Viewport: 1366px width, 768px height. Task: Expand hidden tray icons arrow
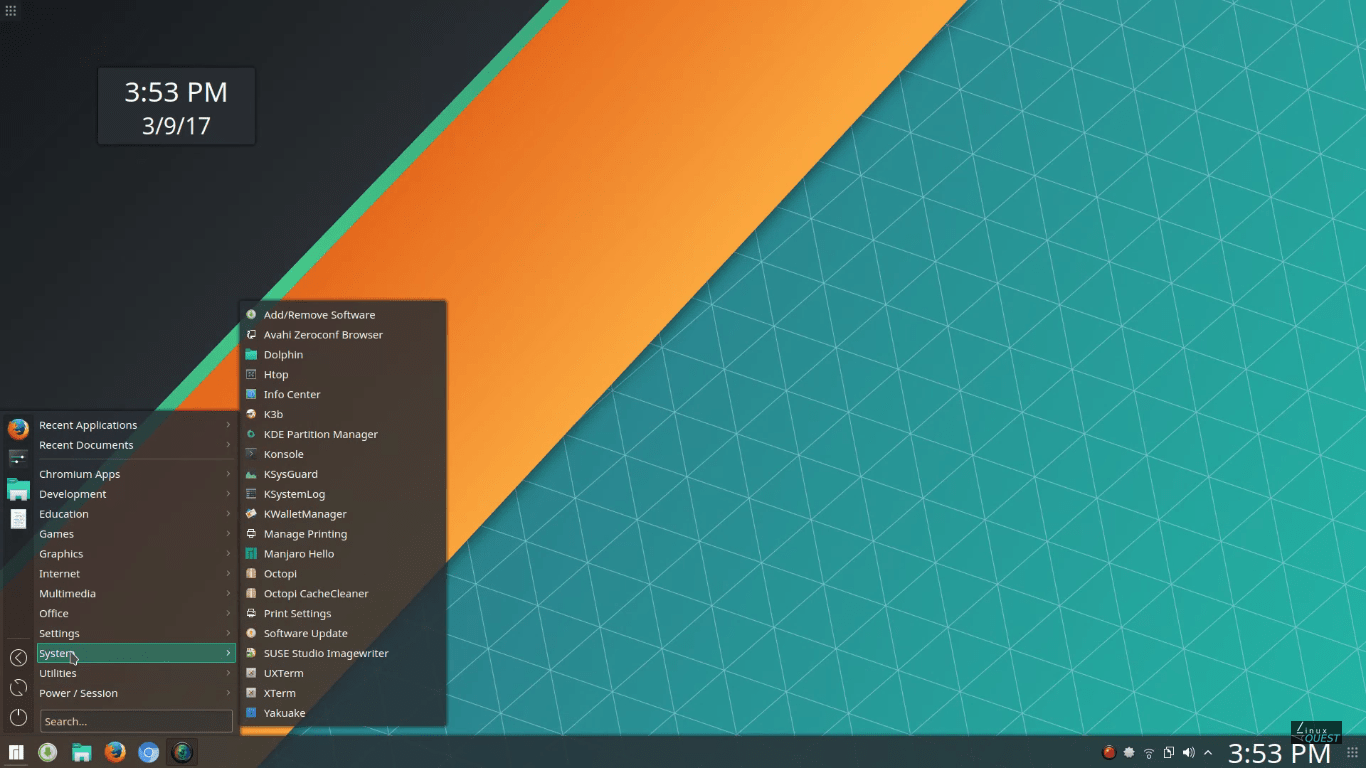[1208, 752]
